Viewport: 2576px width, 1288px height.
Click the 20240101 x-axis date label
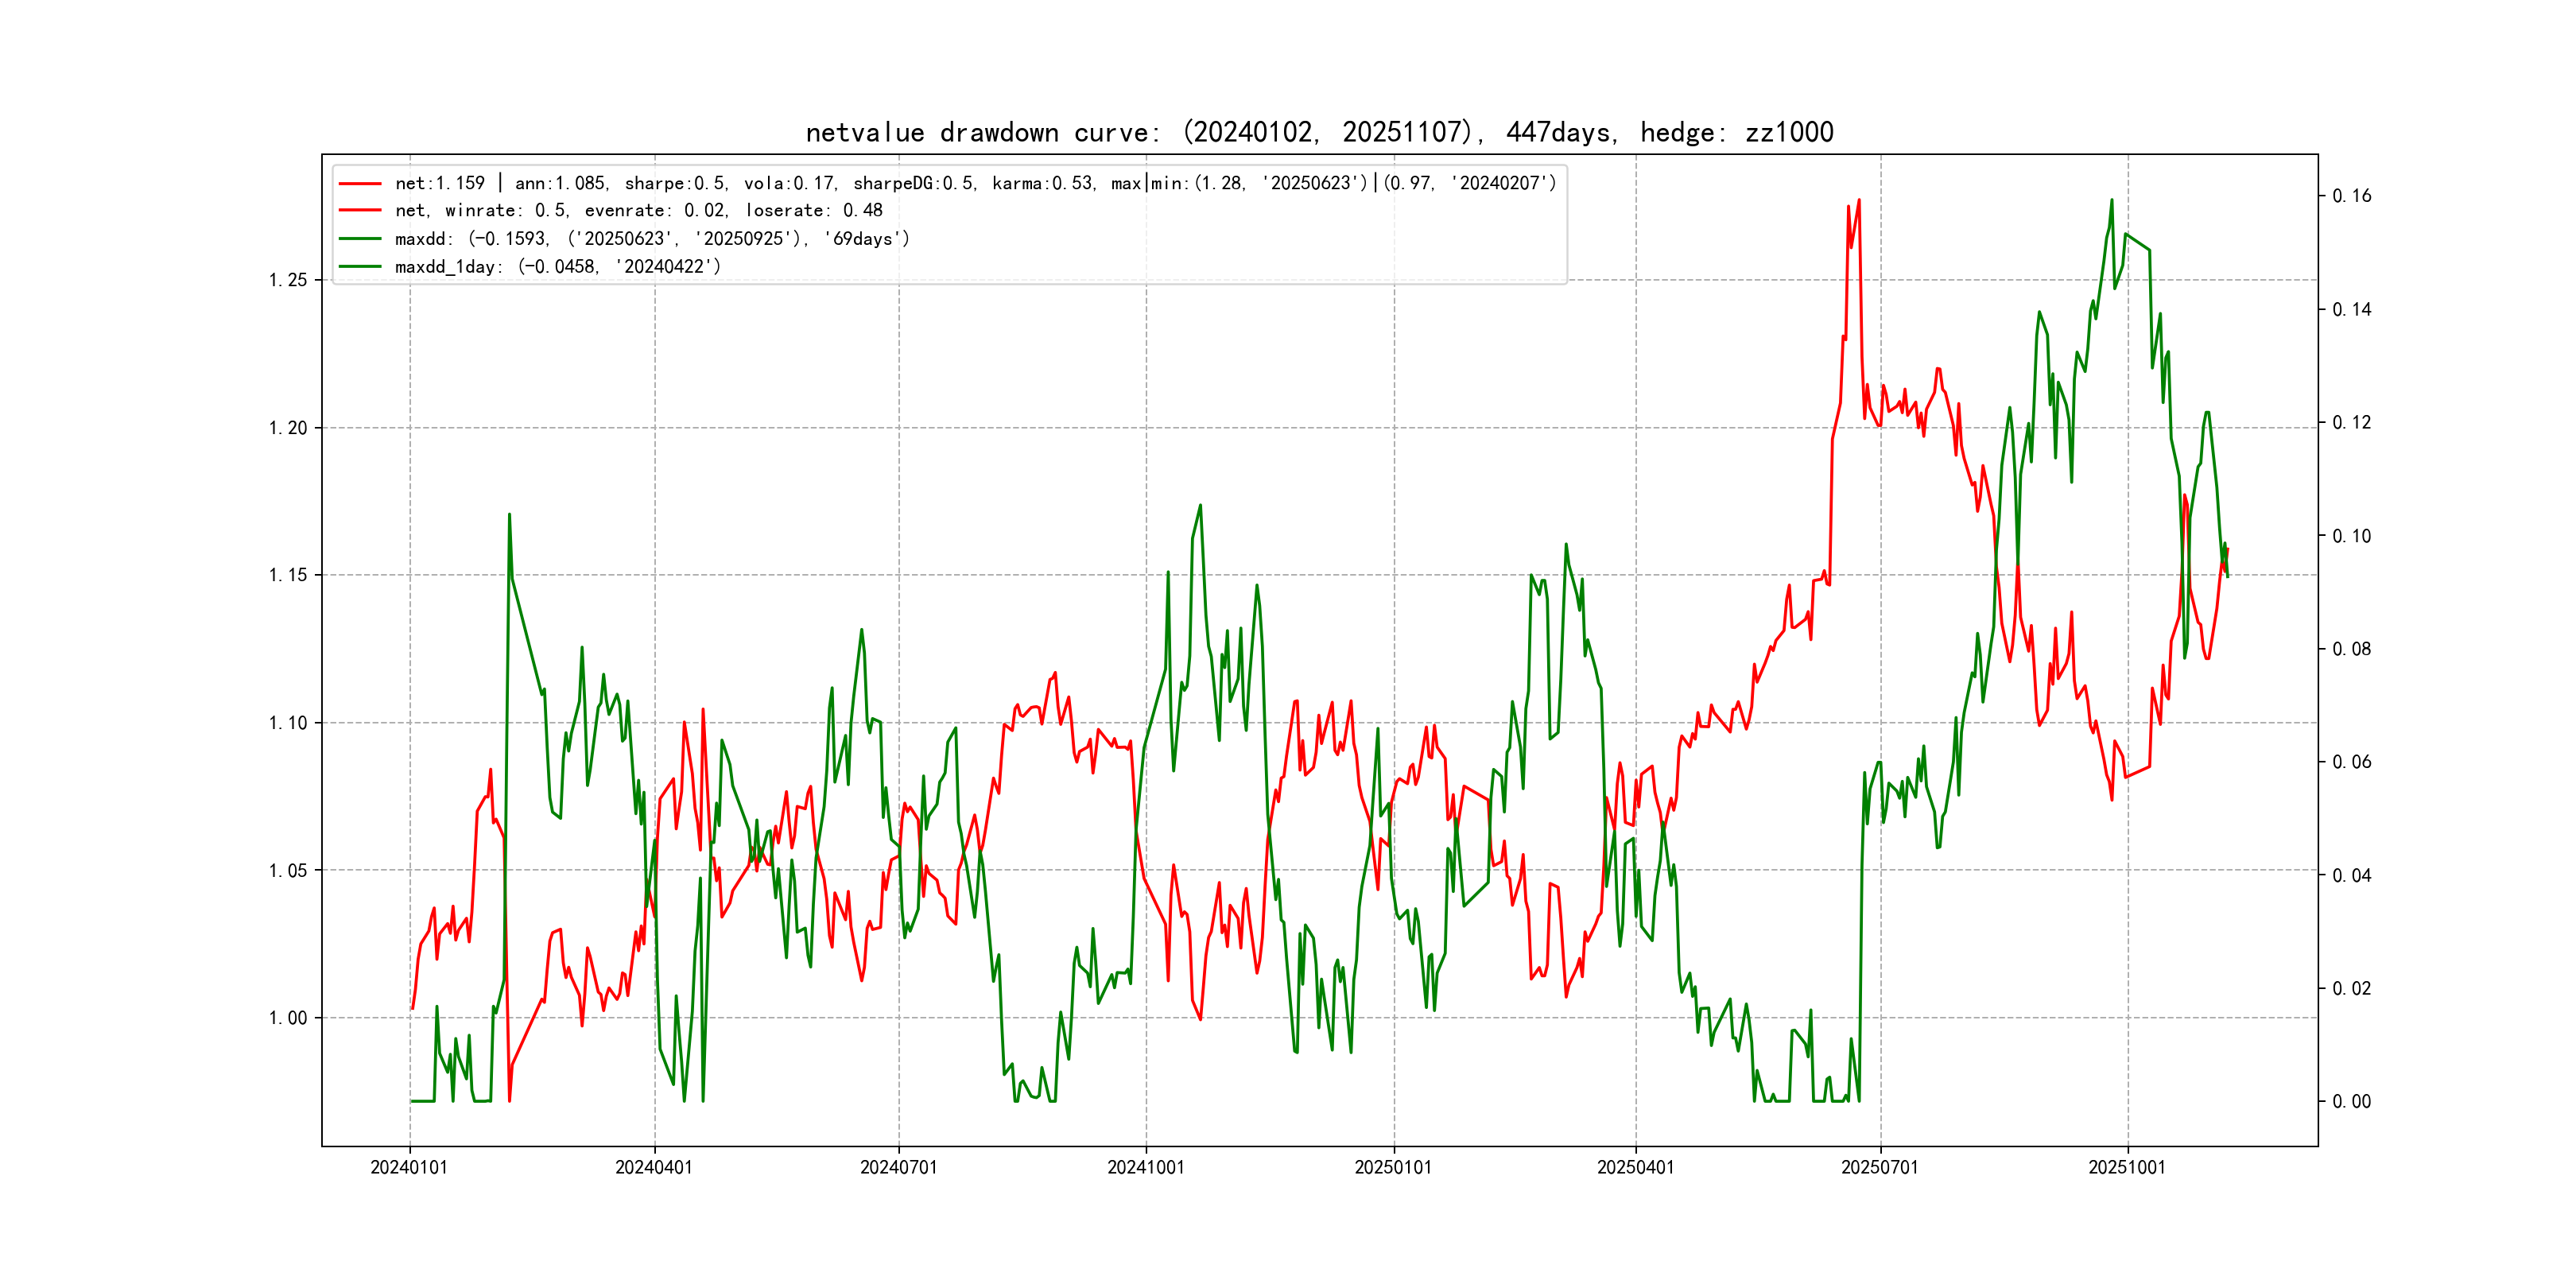[409, 1168]
